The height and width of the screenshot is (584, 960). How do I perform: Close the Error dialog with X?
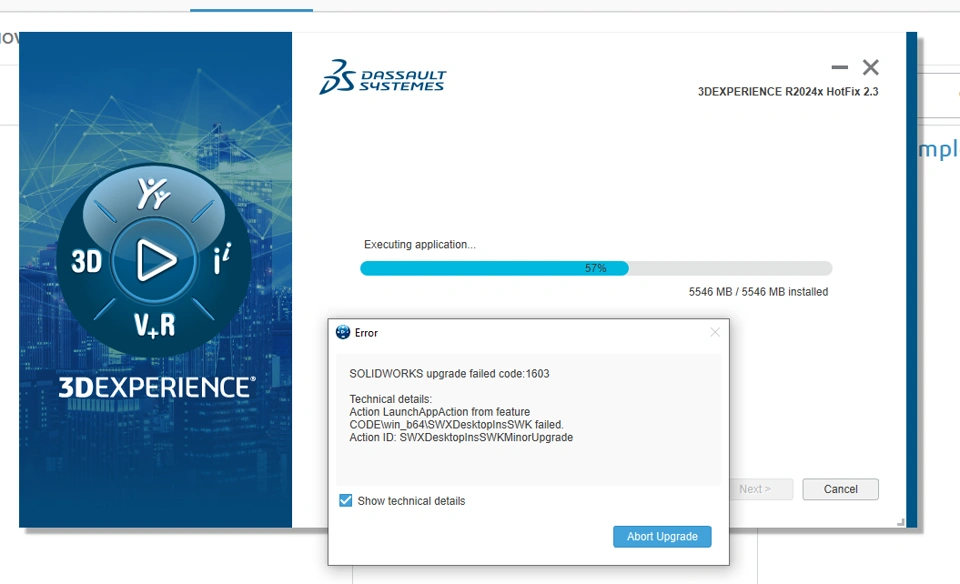click(714, 332)
